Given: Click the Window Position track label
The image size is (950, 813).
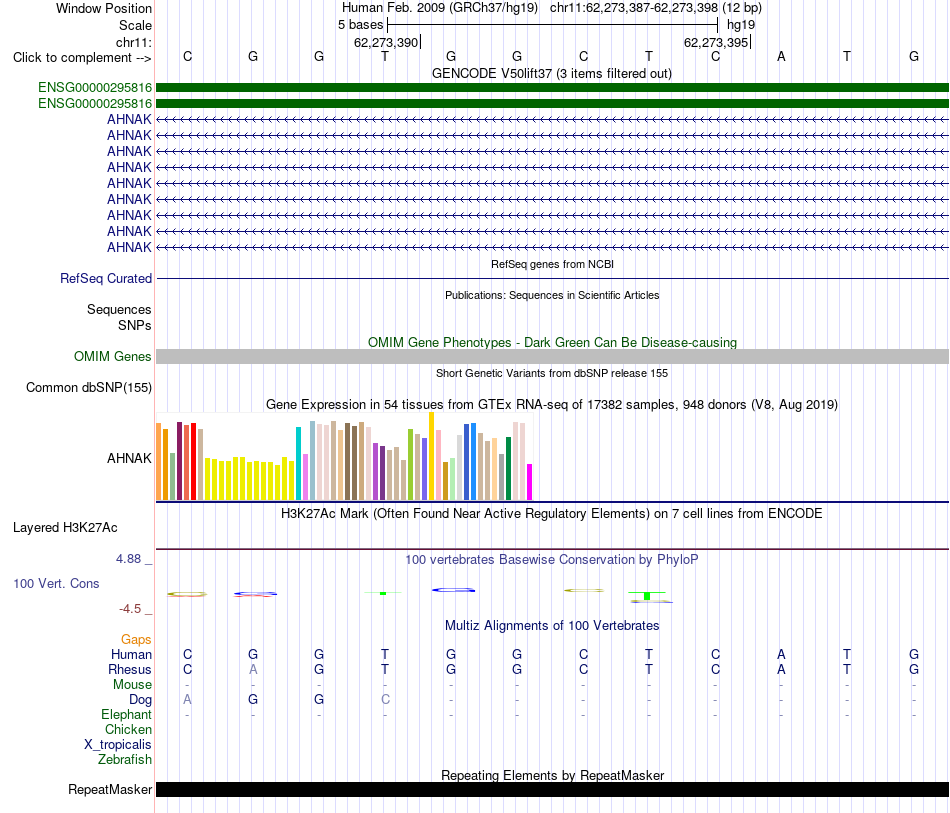Looking at the screenshot, I should point(104,8).
